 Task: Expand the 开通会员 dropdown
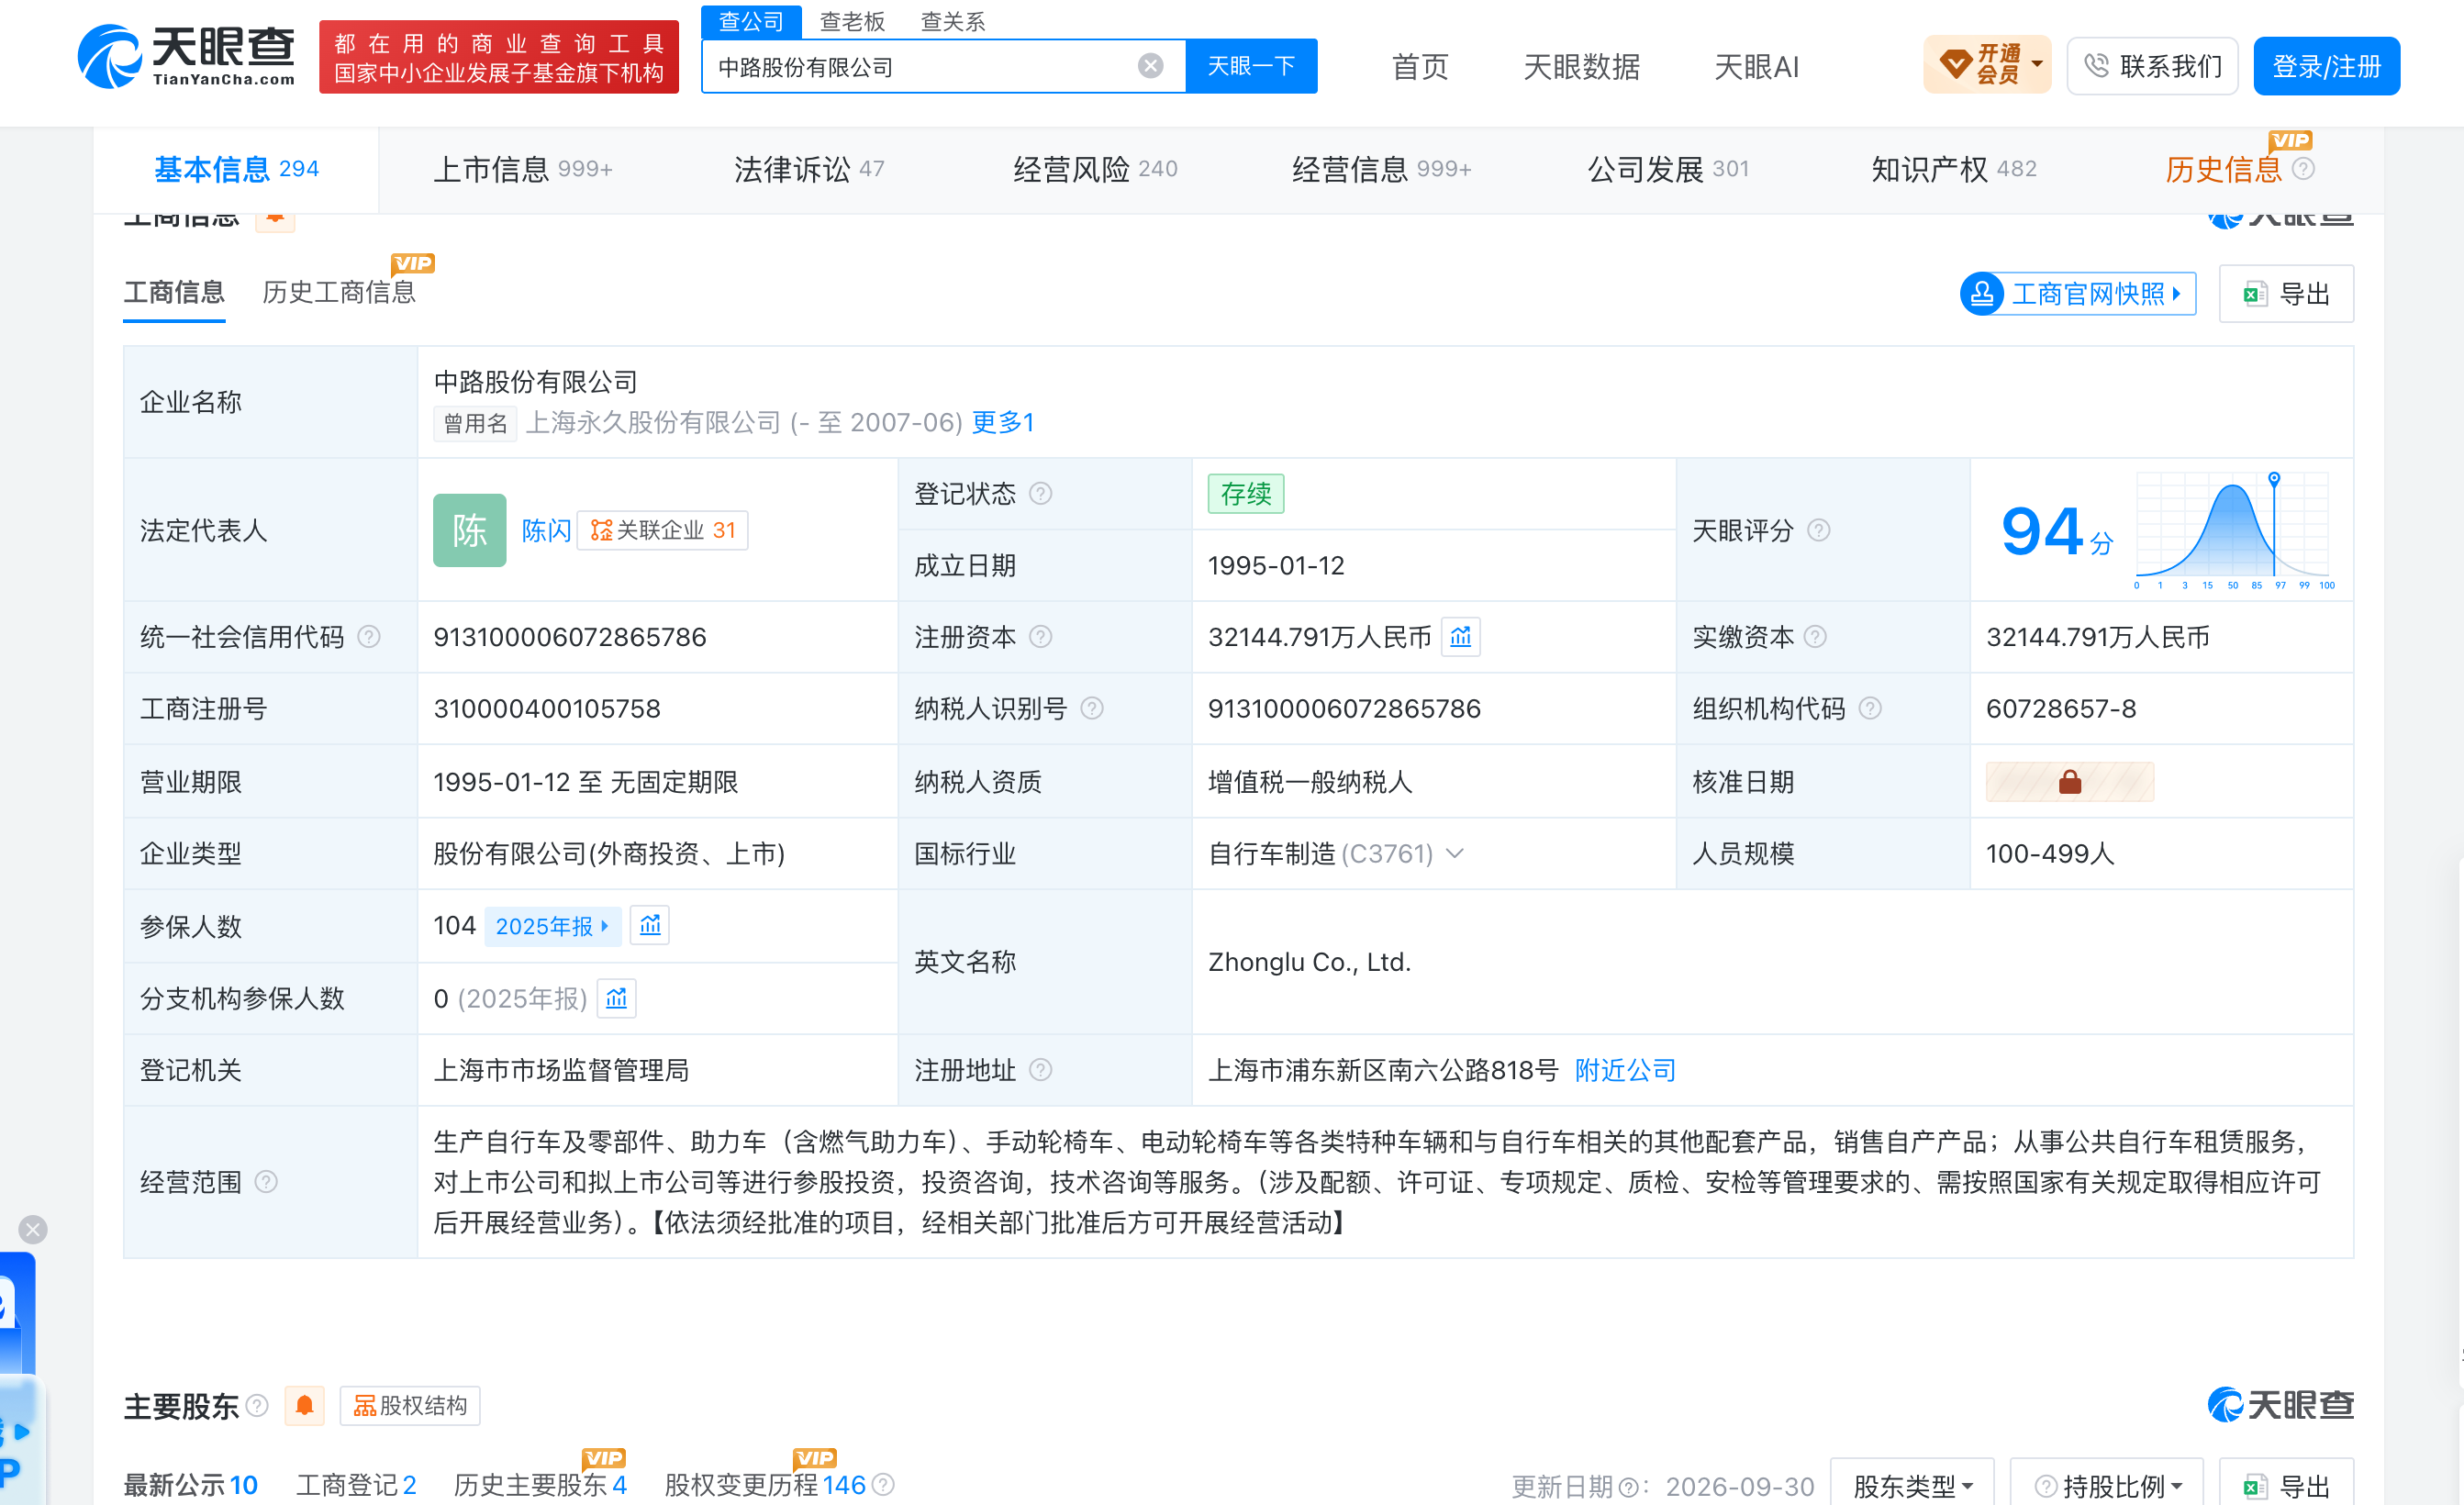click(x=1987, y=66)
